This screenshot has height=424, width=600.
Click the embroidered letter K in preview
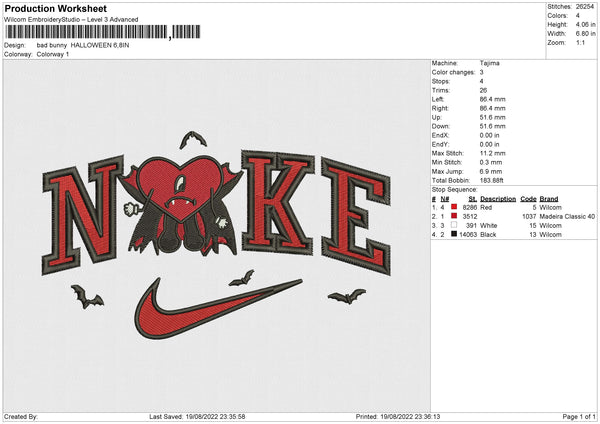coord(279,203)
